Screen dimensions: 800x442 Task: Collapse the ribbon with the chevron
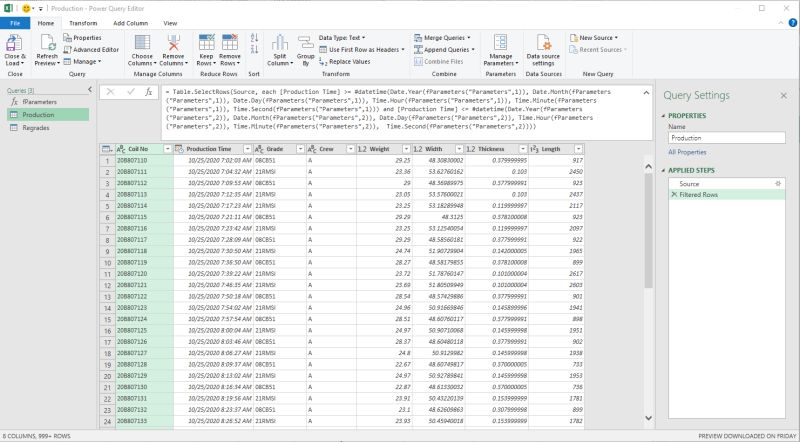(781, 23)
